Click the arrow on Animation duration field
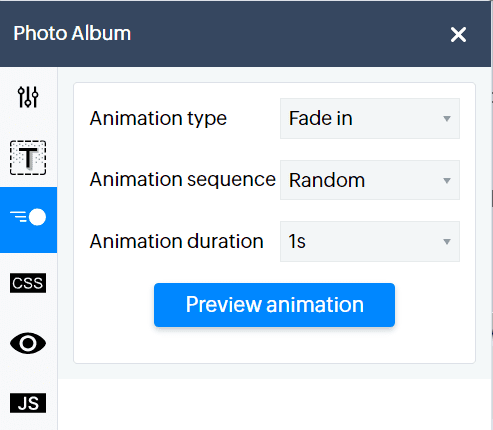 447,242
